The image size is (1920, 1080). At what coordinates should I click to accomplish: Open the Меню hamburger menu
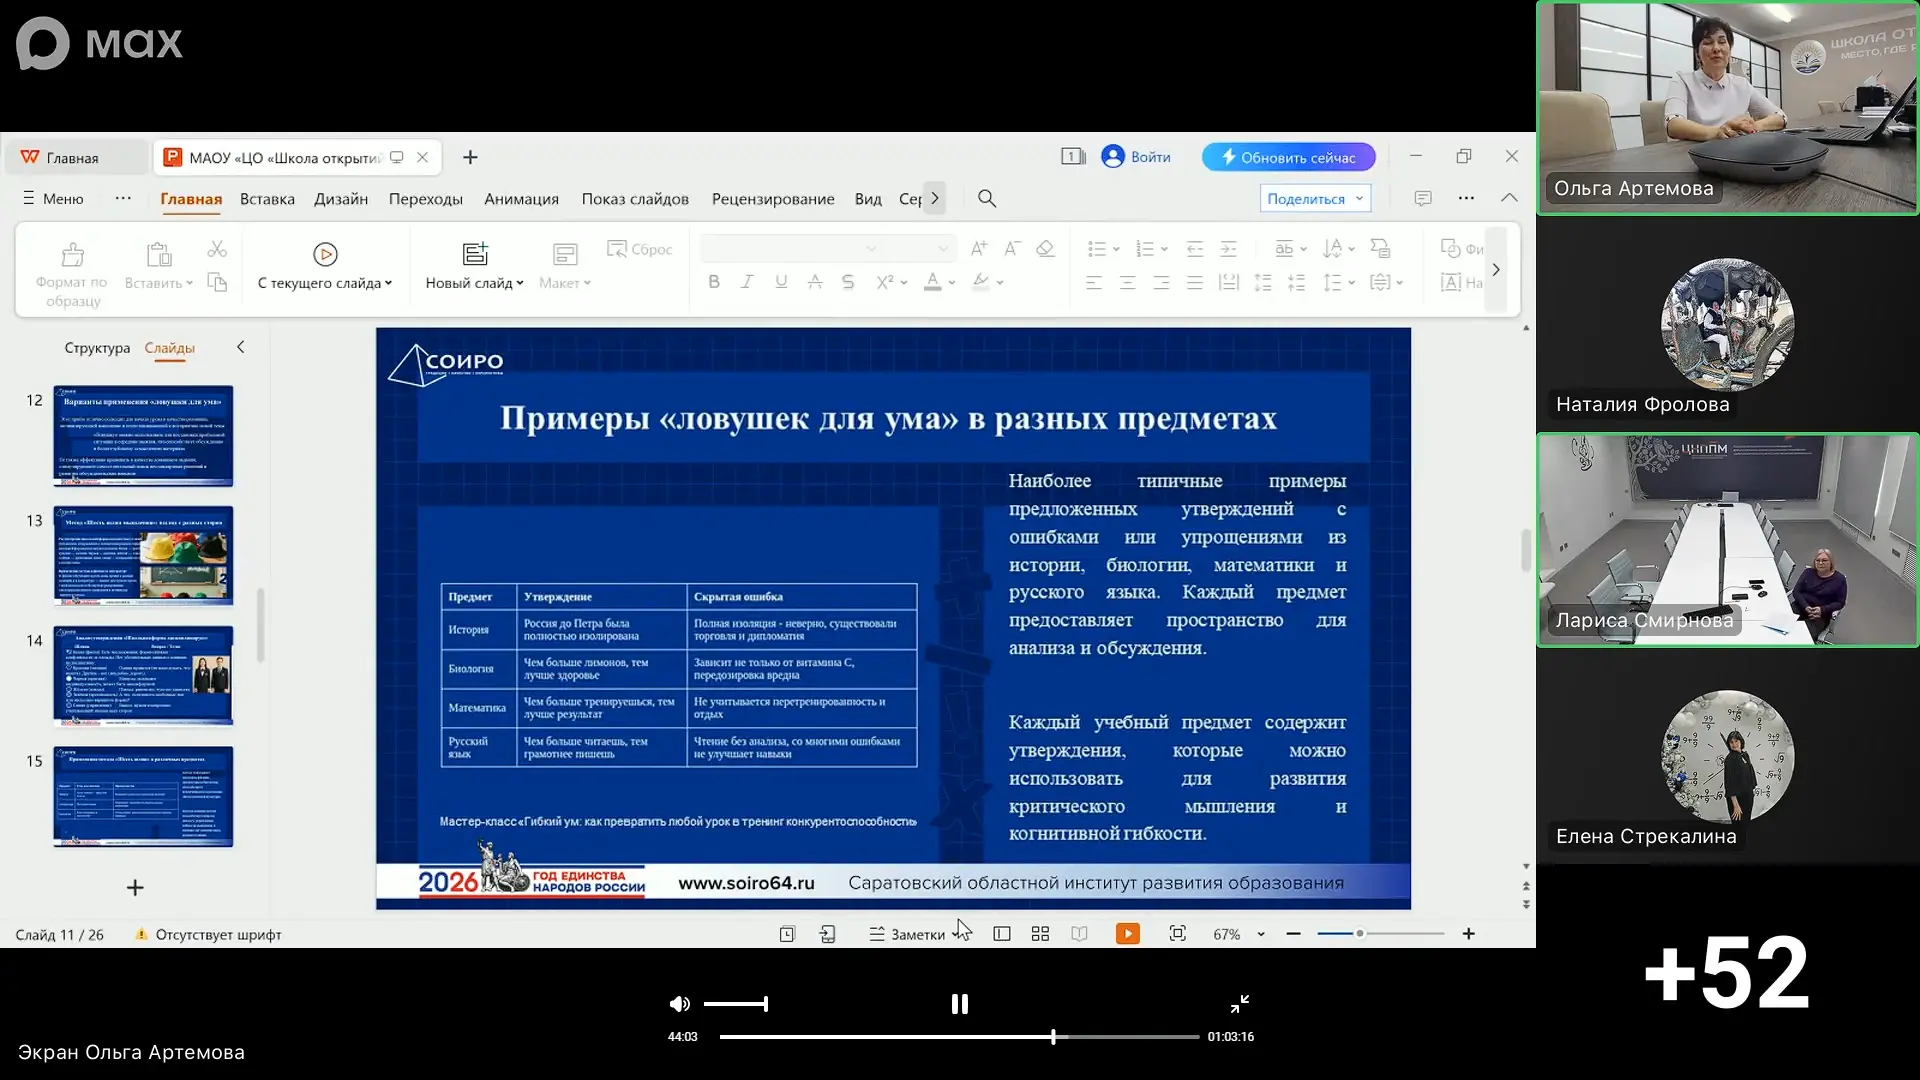53,198
